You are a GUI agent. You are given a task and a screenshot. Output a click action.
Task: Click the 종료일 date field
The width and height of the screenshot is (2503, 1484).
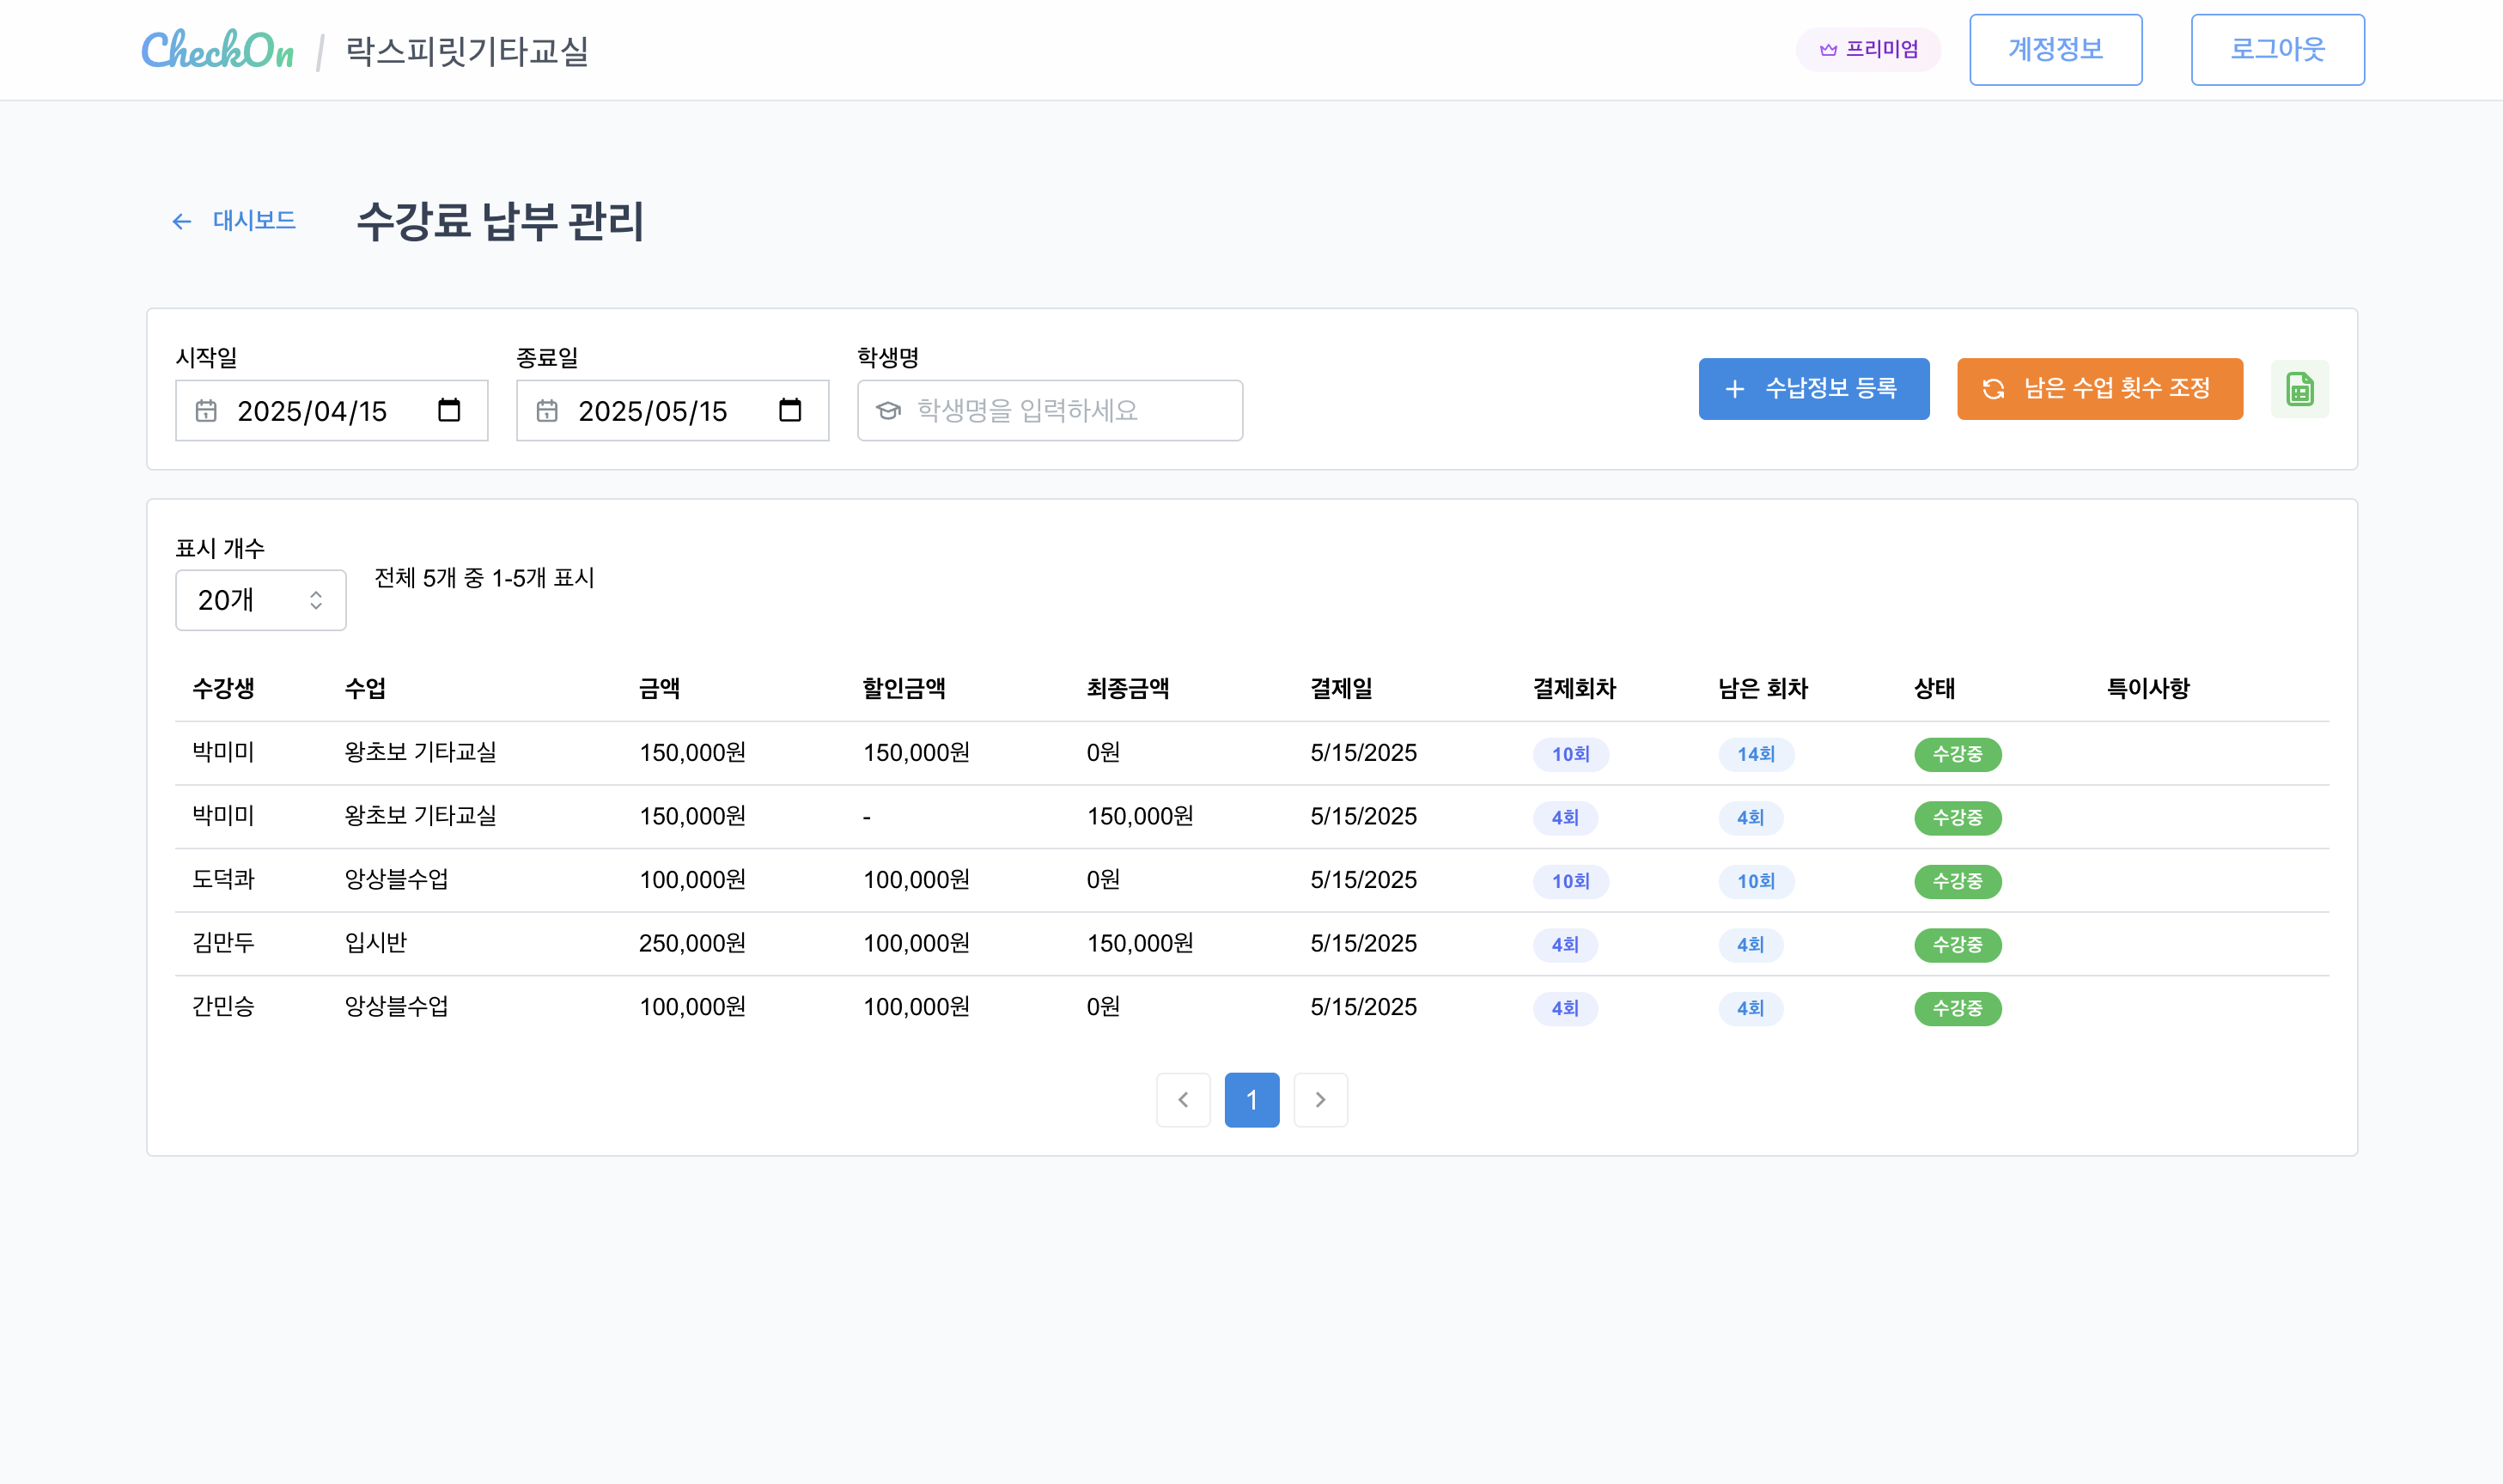coord(652,411)
